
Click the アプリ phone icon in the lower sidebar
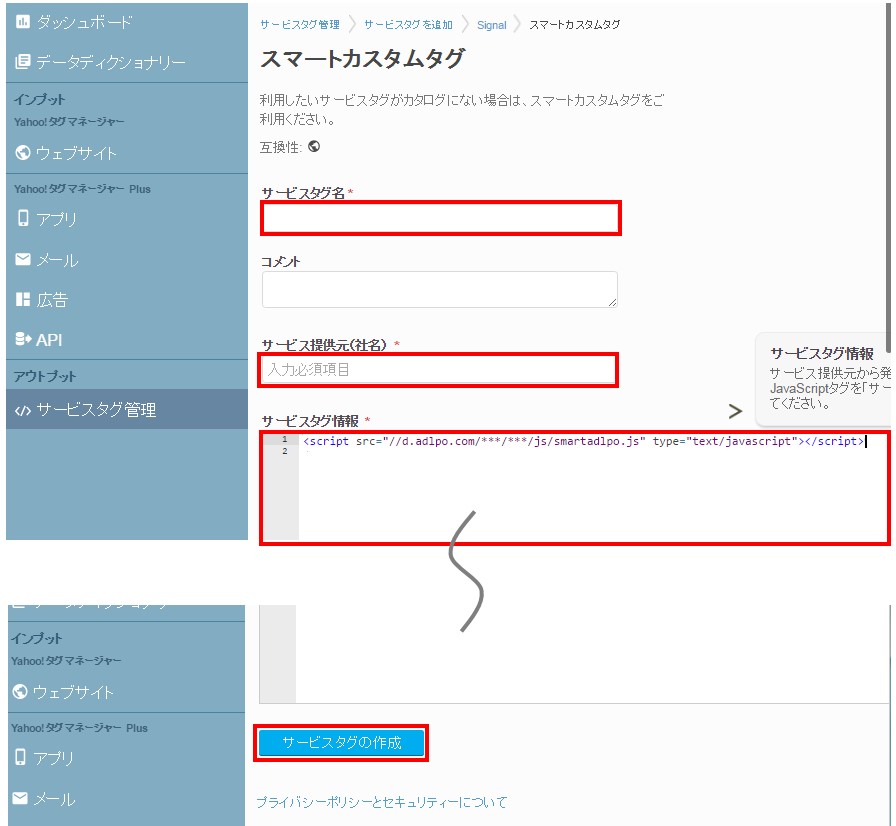click(20, 757)
